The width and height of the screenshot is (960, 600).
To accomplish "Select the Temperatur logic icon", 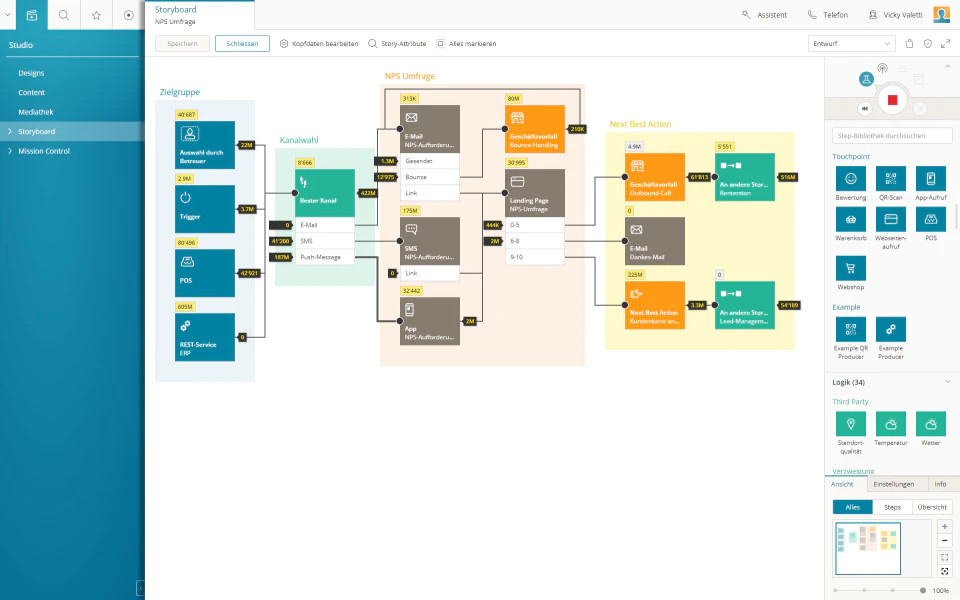I will pyautogui.click(x=891, y=424).
